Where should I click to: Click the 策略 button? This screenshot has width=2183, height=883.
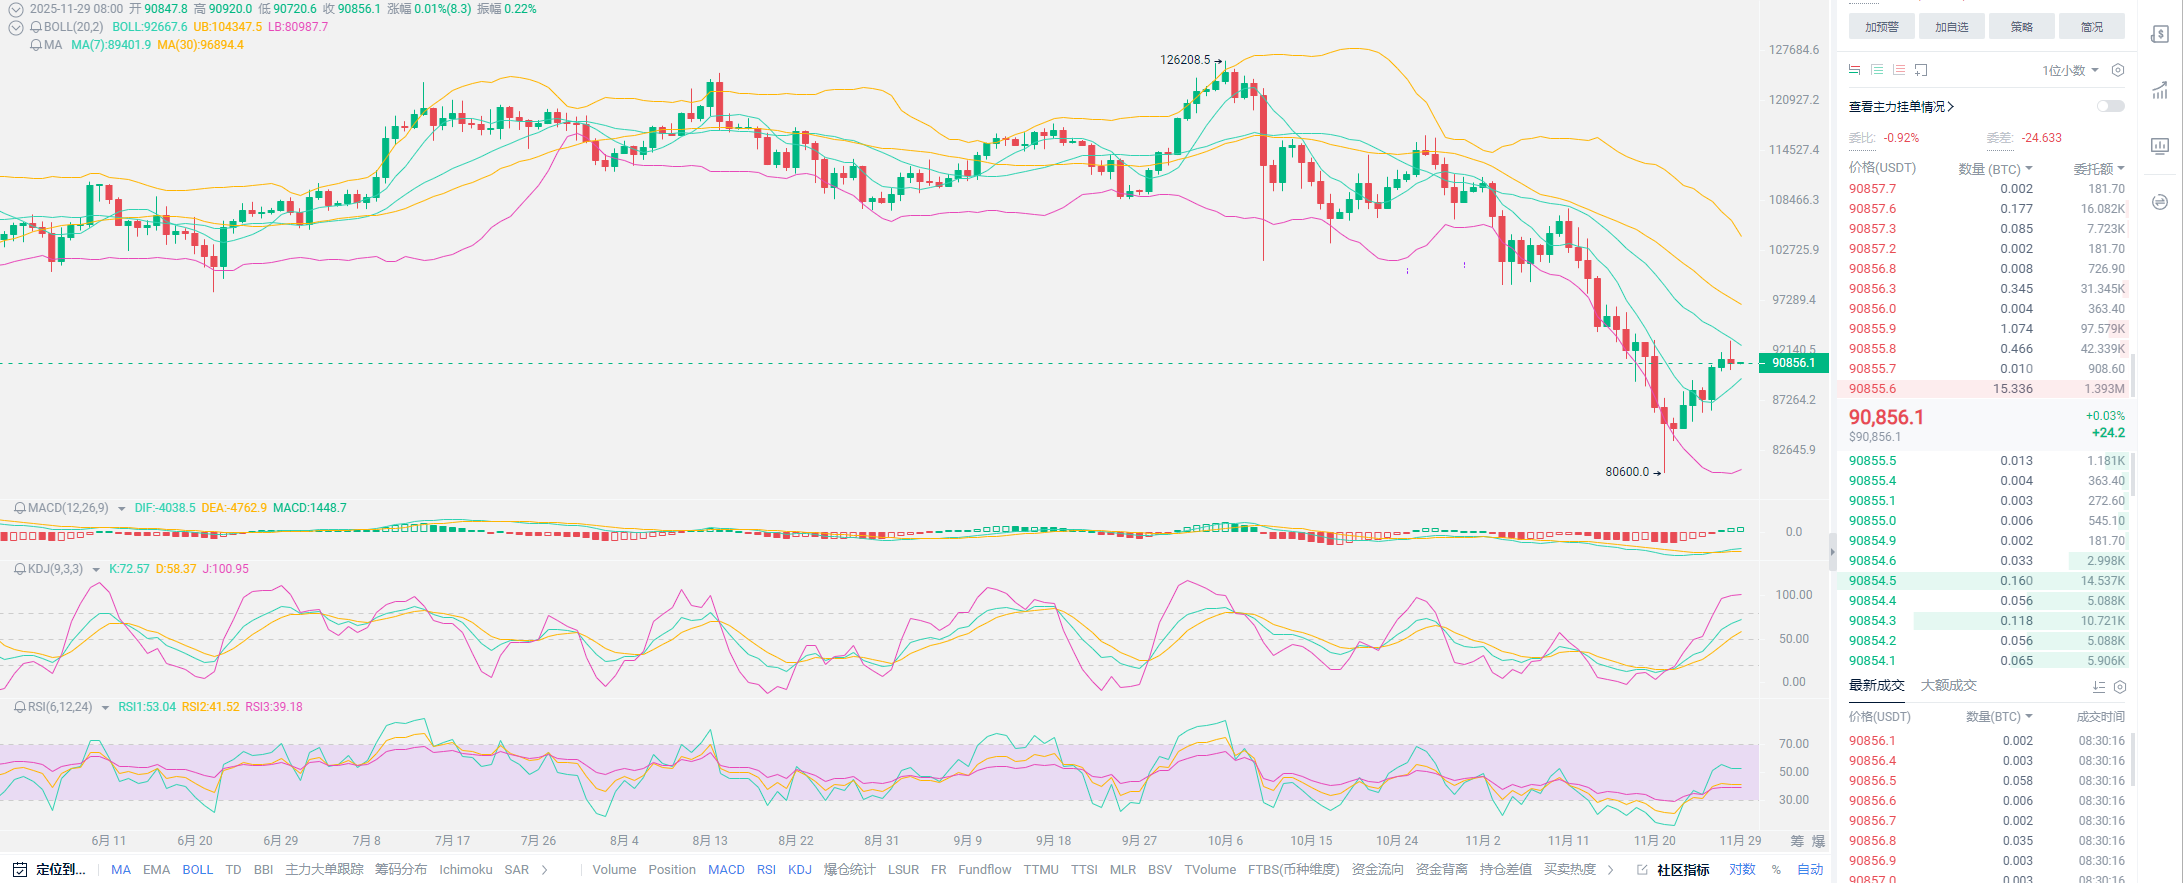pyautogui.click(x=2021, y=27)
